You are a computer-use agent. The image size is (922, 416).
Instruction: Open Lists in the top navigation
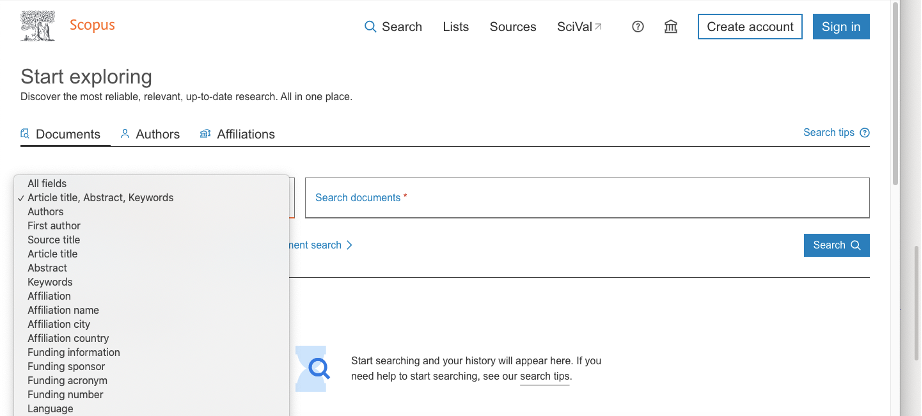(x=456, y=27)
